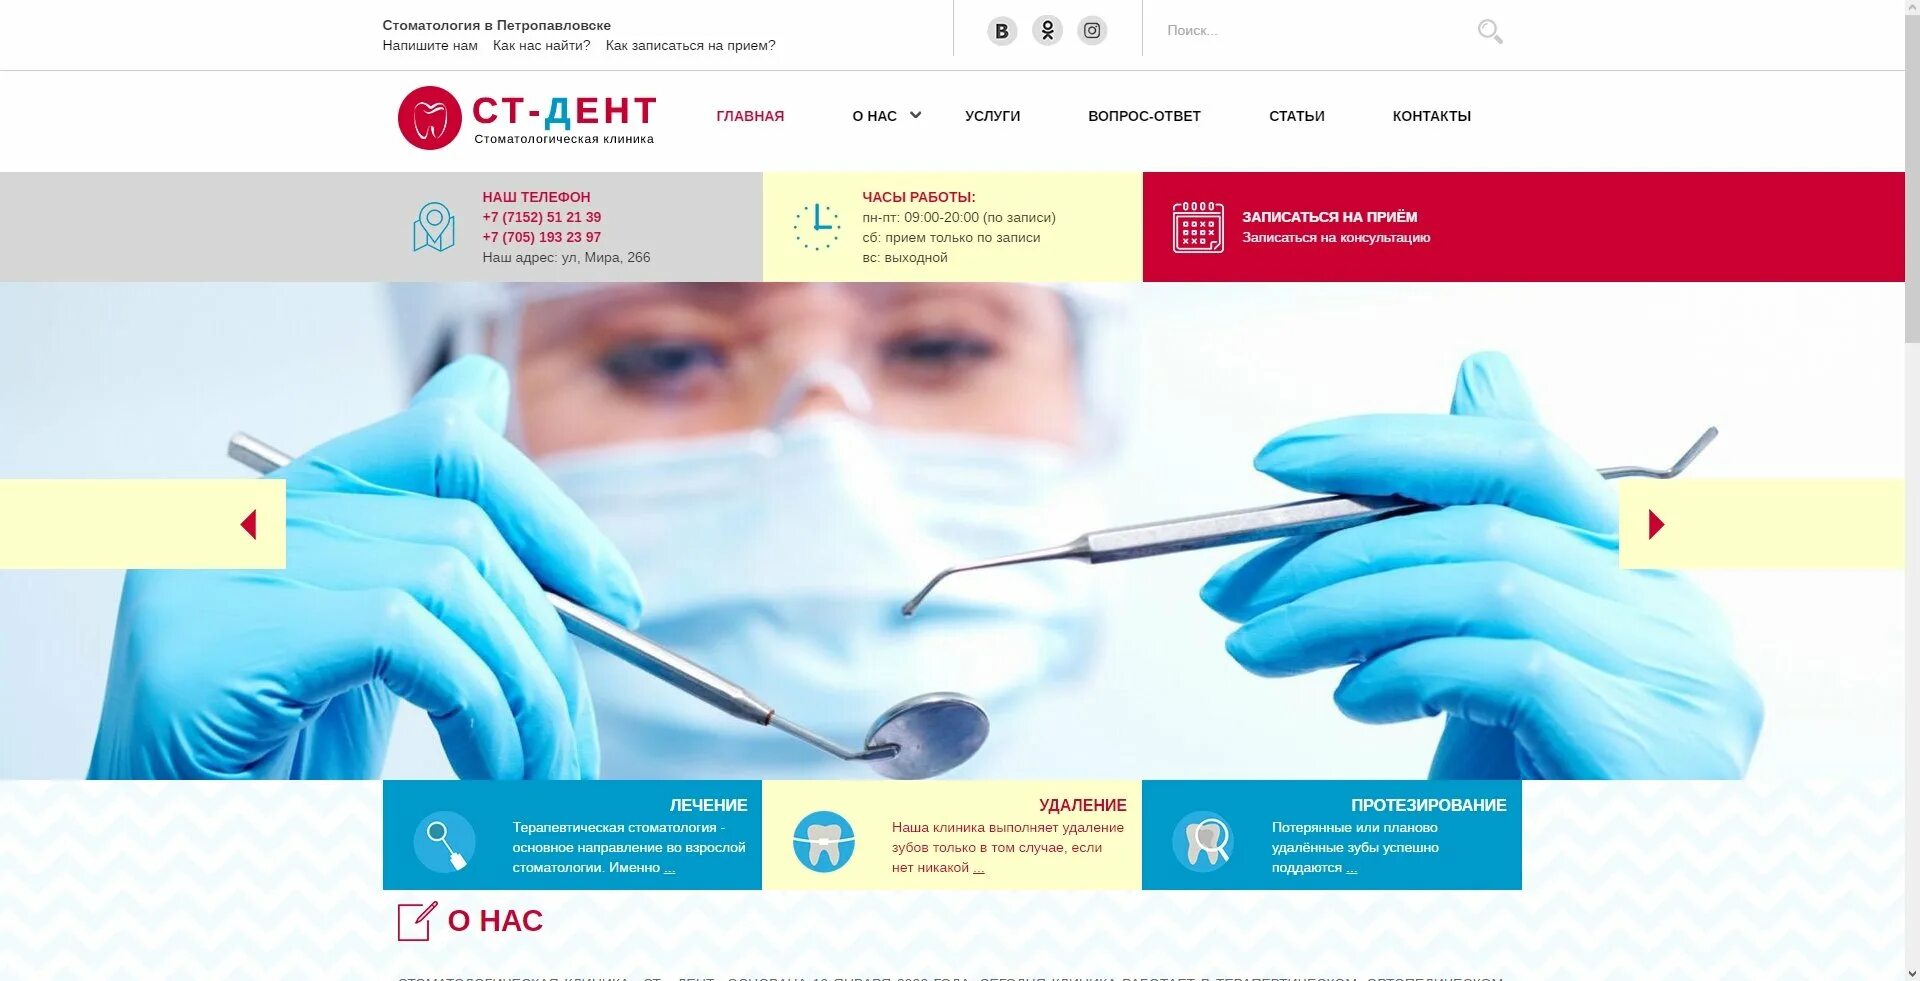Click the red tooth logo icon

429,118
